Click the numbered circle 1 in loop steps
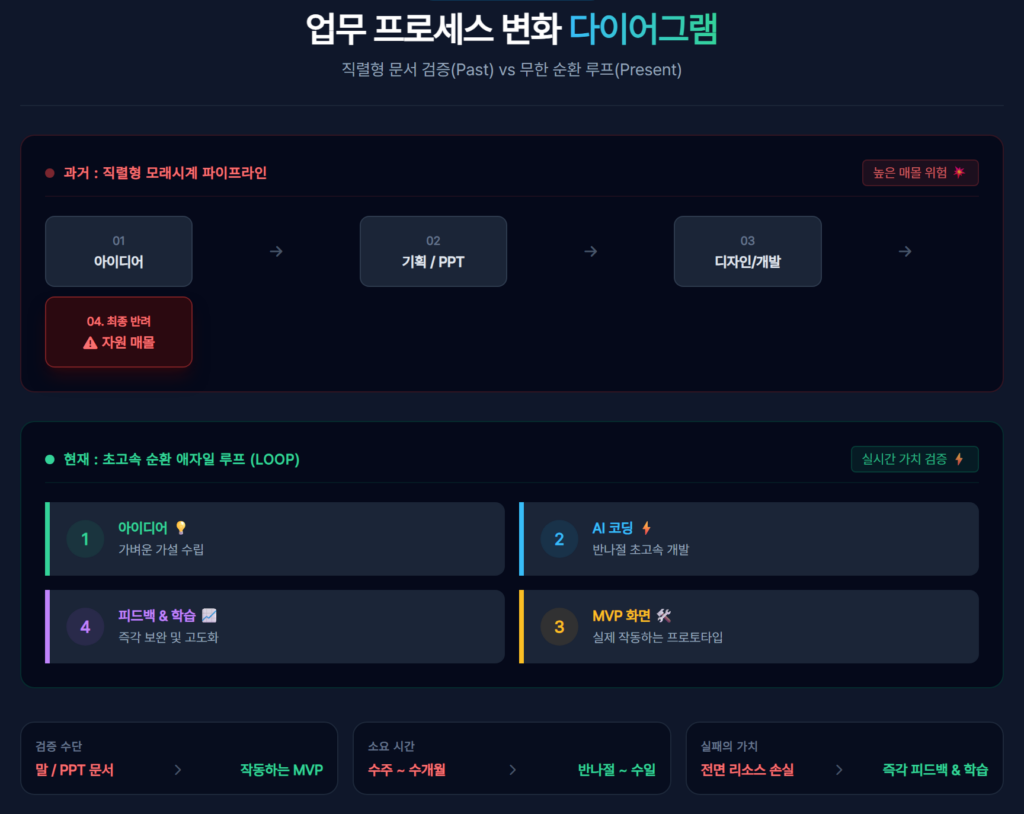Screen dimensions: 1024x814 85,539
